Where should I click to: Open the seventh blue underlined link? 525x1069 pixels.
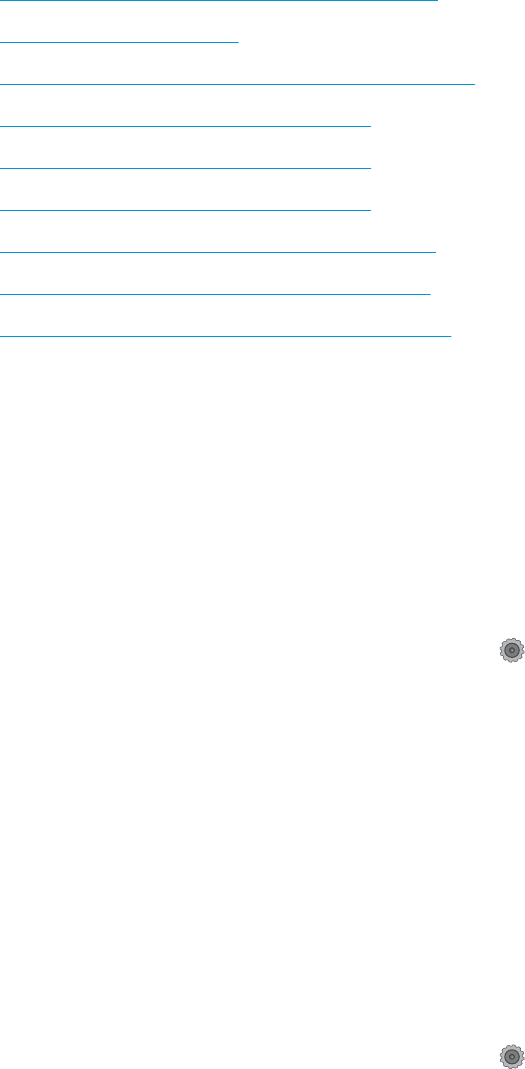tap(218, 252)
